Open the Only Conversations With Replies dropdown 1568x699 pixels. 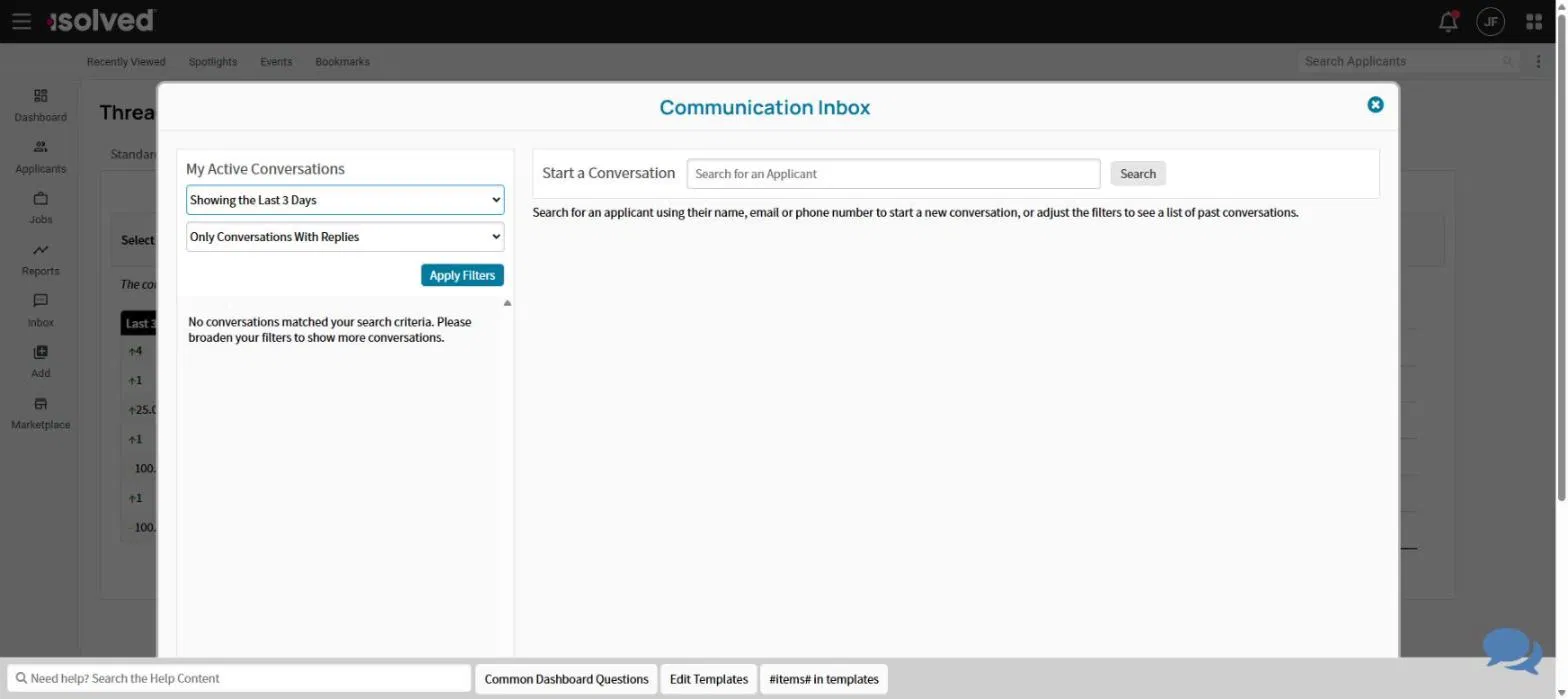[345, 237]
